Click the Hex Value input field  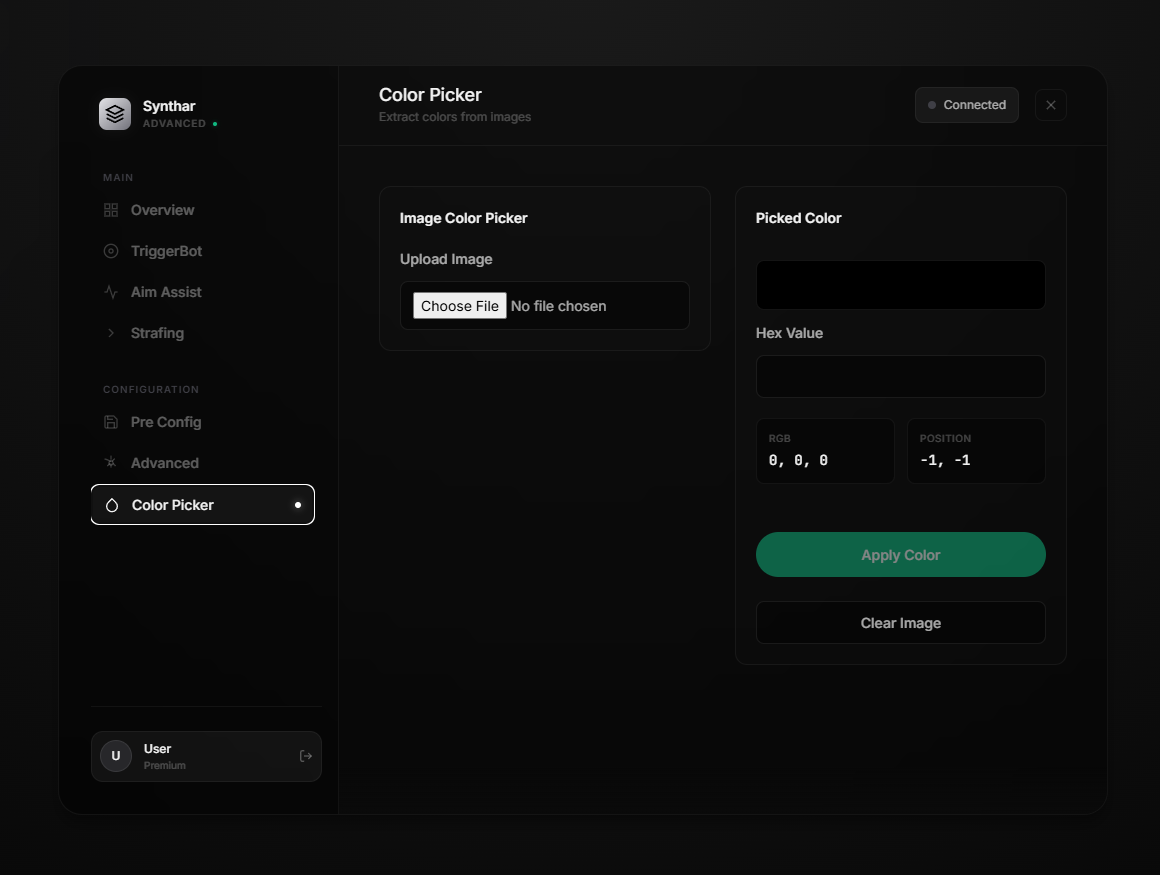point(900,377)
